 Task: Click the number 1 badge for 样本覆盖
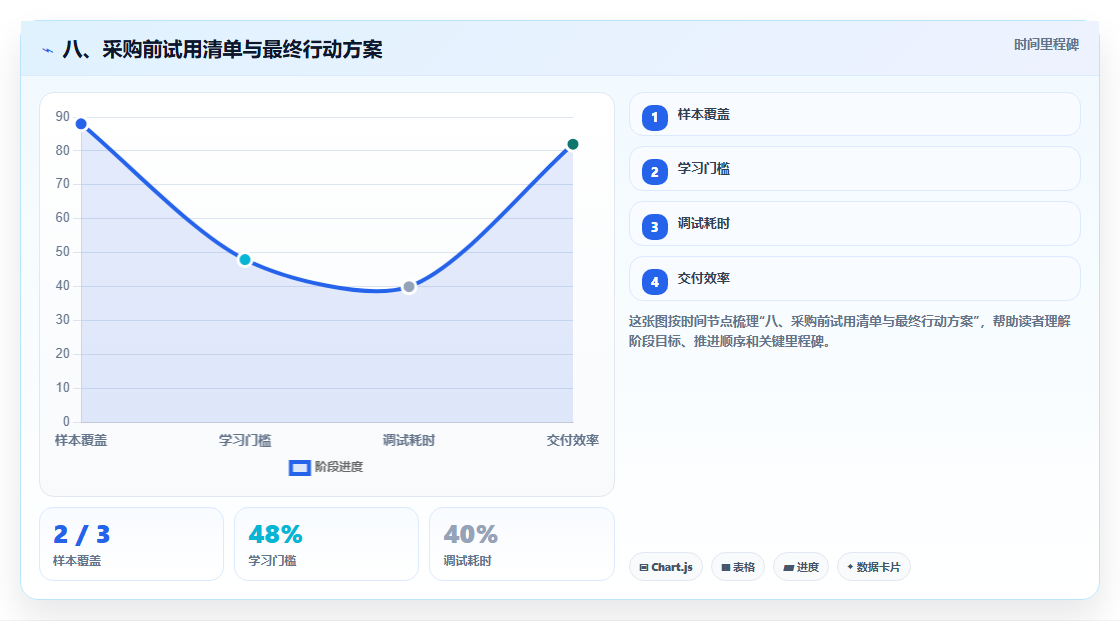click(x=654, y=117)
